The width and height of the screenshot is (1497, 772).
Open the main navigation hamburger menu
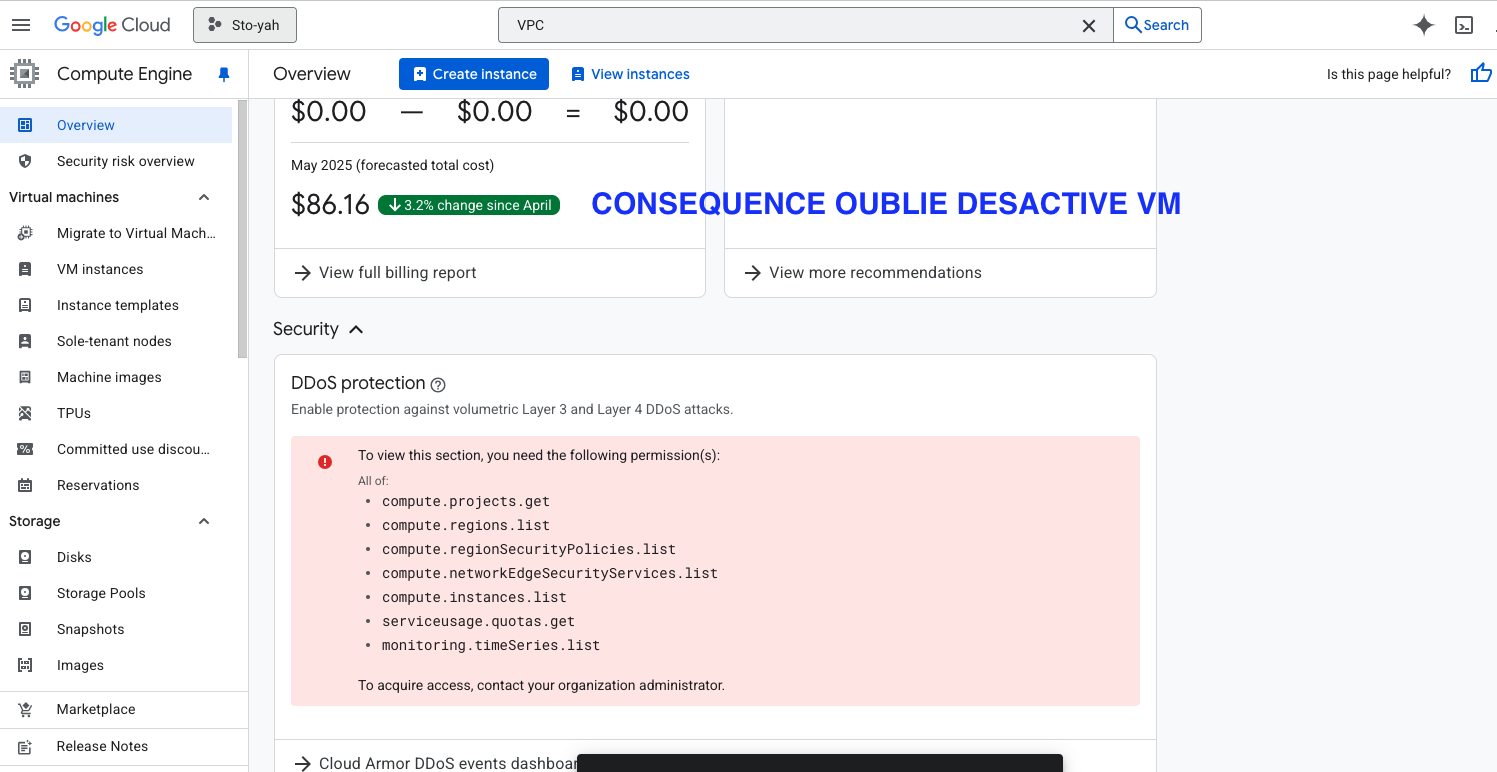[20, 24]
